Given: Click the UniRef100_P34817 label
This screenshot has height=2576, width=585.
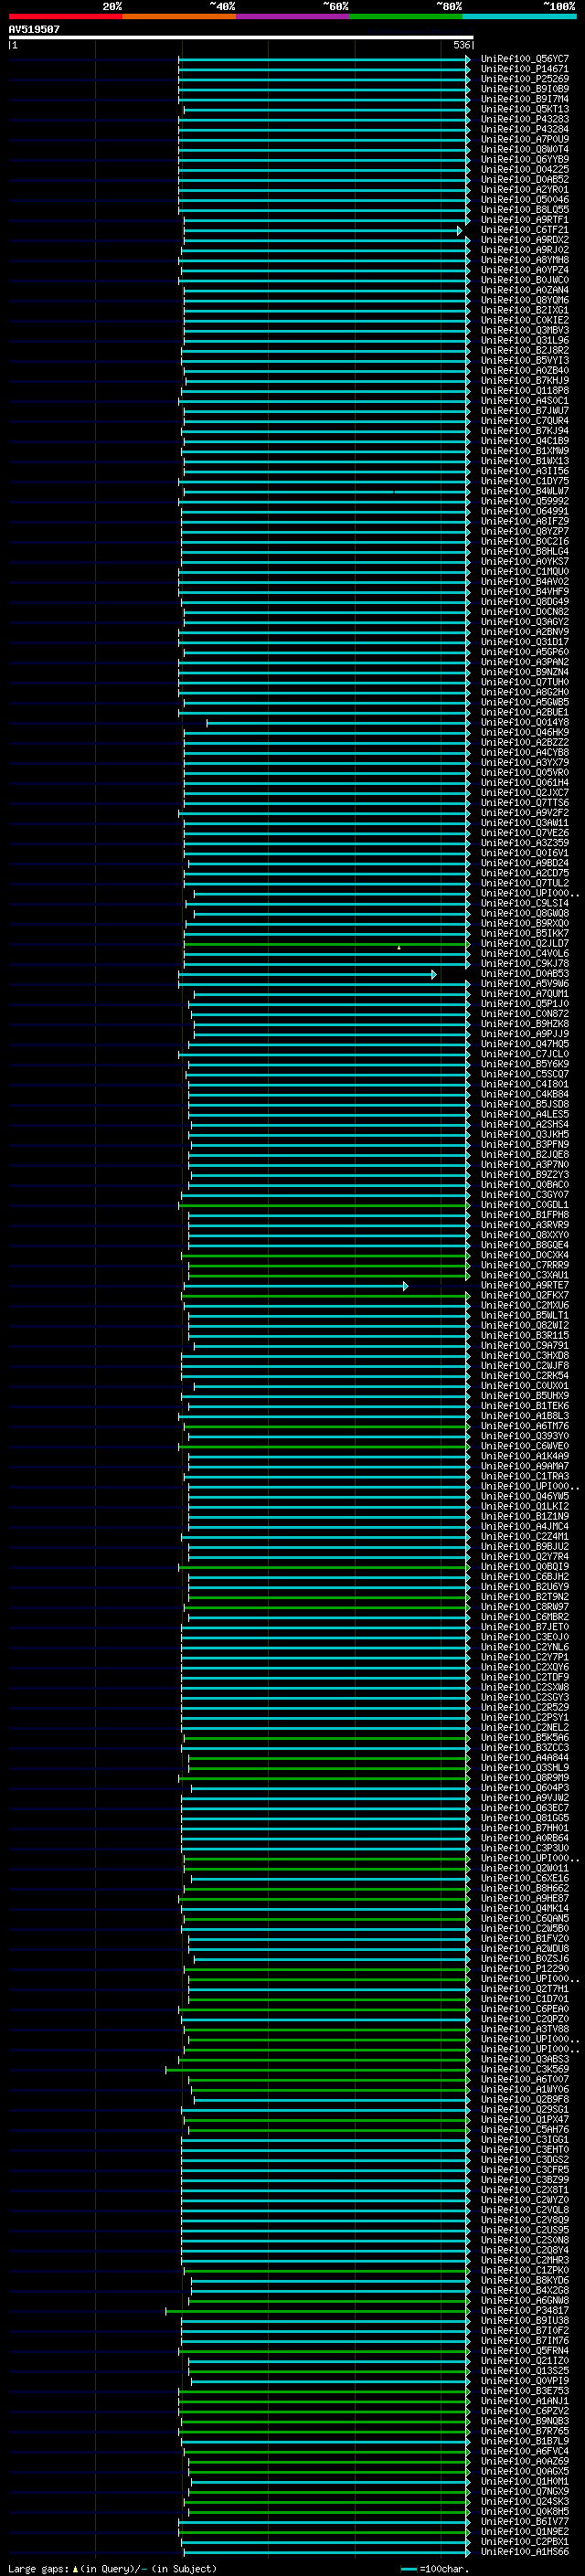Looking at the screenshot, I should 525,2310.
